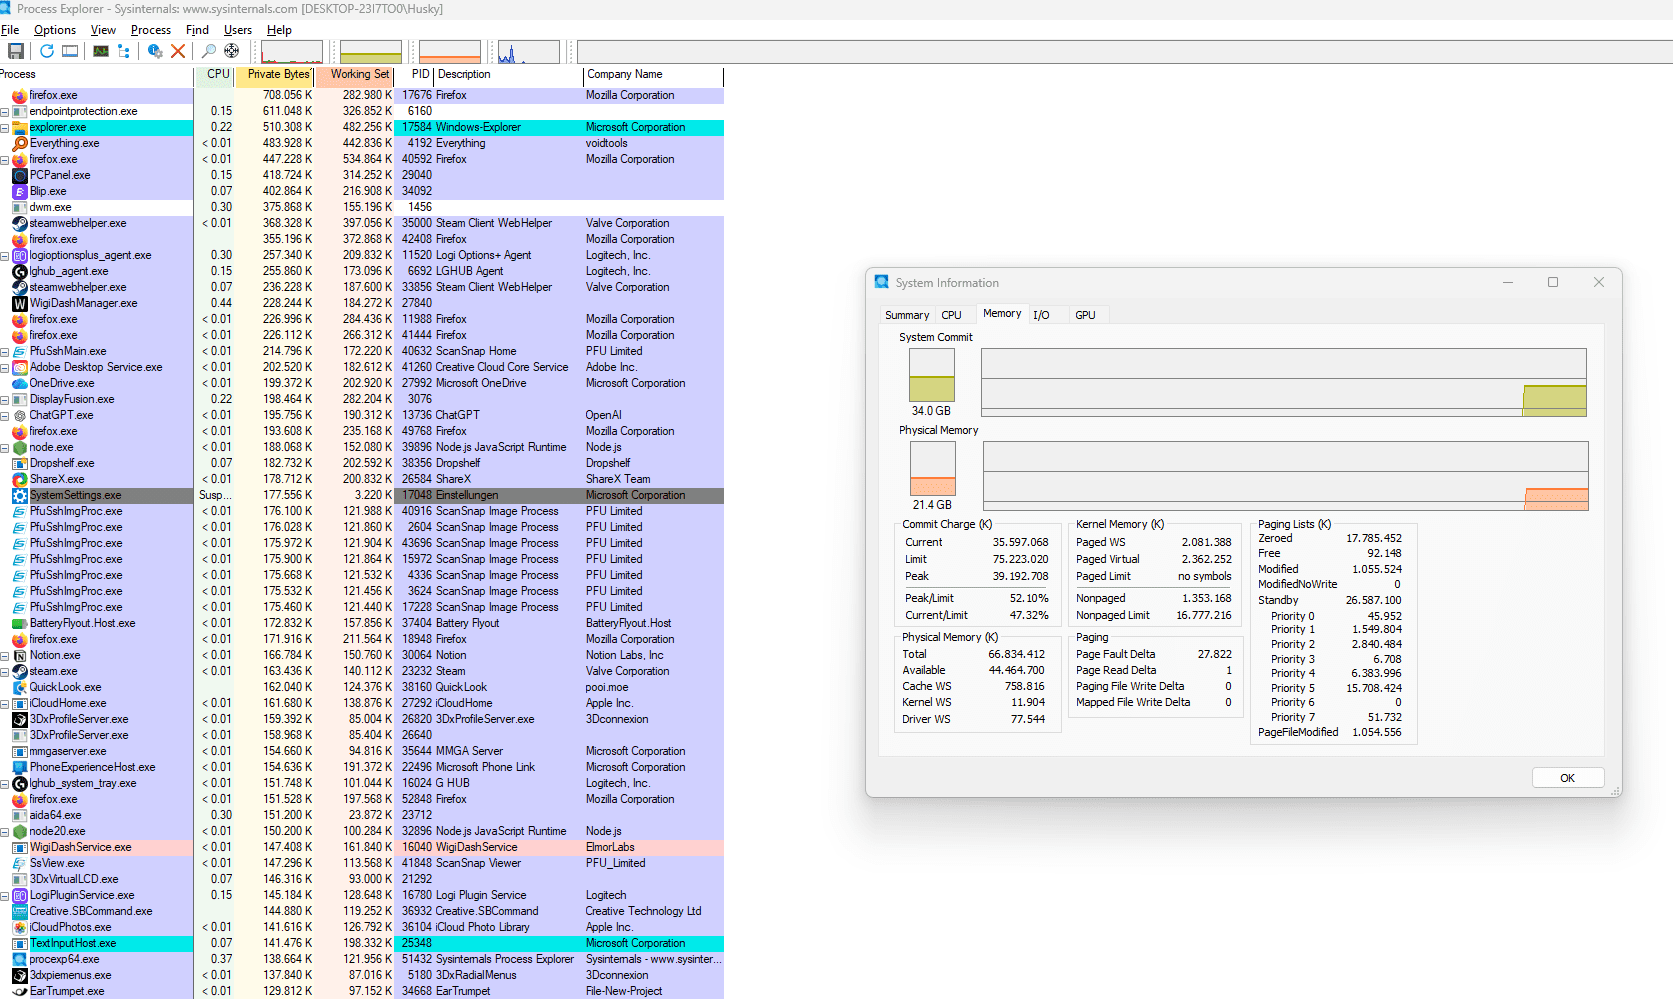This screenshot has height=999, width=1673.
Task: Click the BatteryFlyout.Host.exe battery icon
Action: (x=20, y=623)
